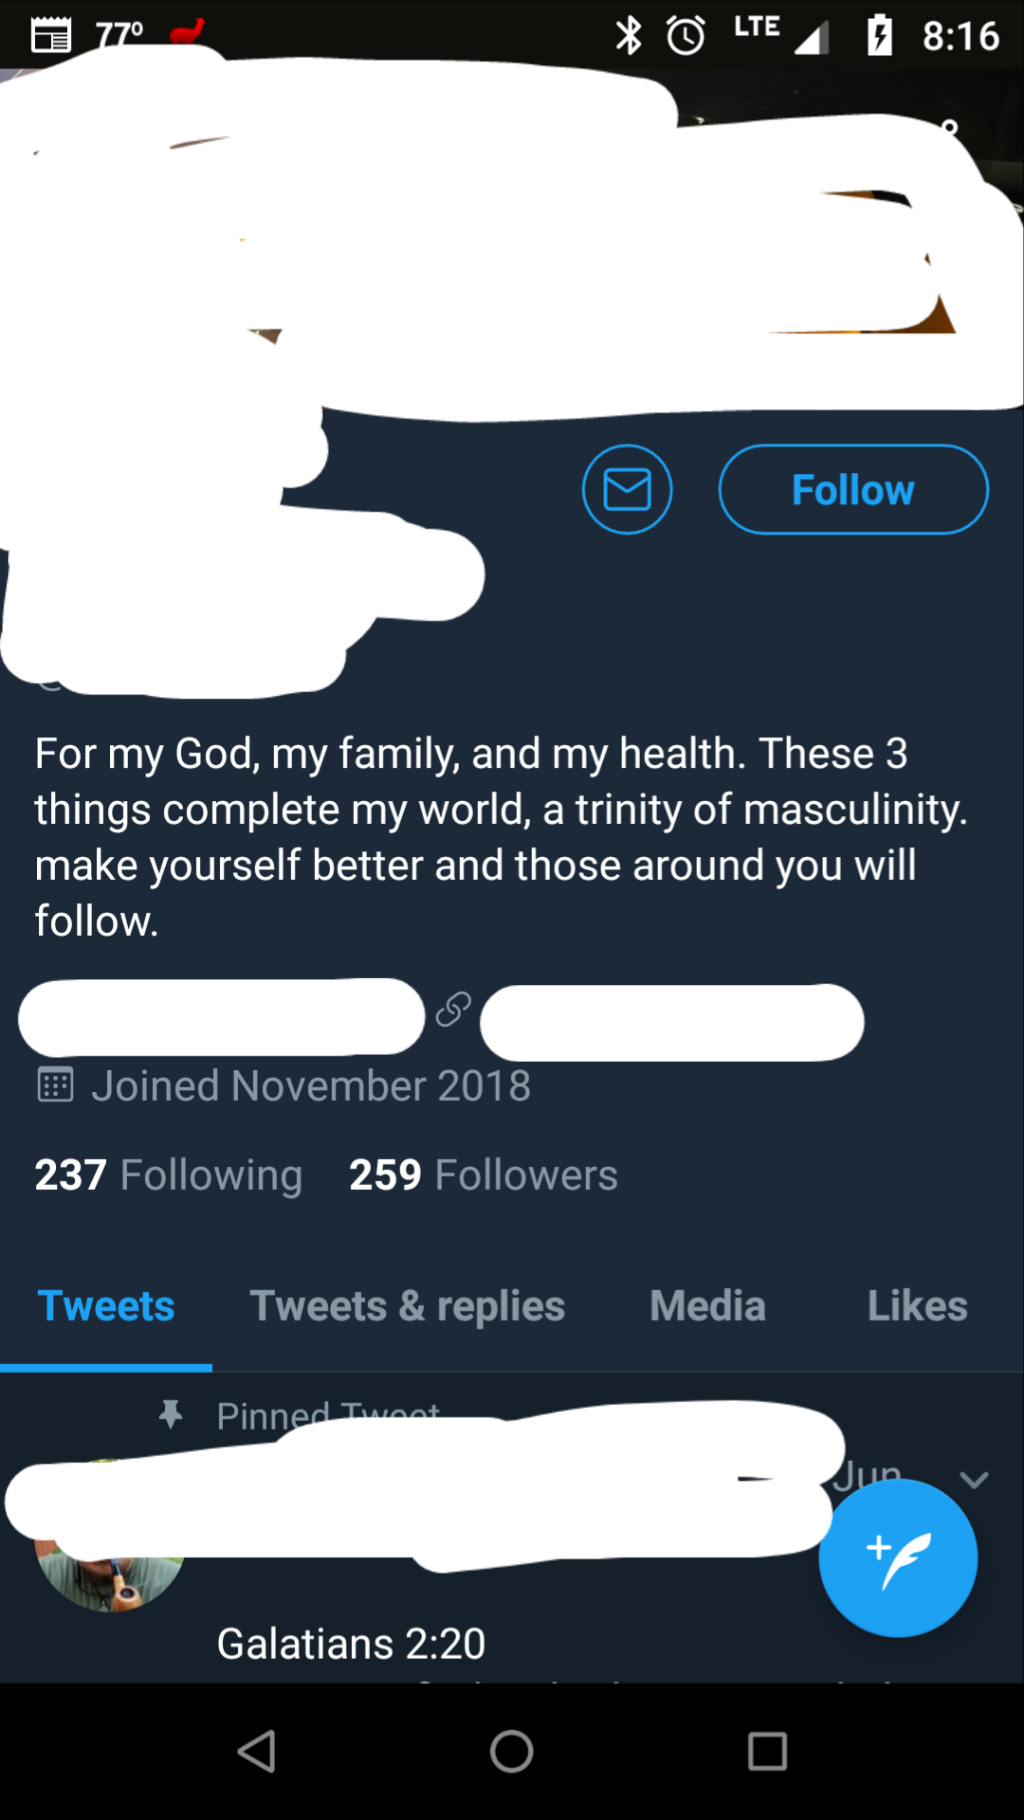View the 237 Following list

click(168, 1175)
